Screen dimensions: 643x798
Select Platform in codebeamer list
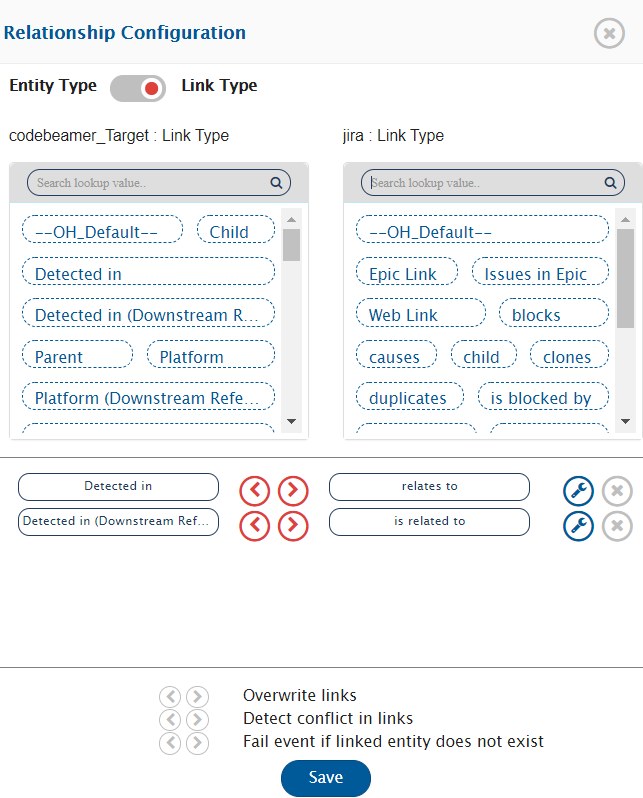pyautogui.click(x=210, y=357)
